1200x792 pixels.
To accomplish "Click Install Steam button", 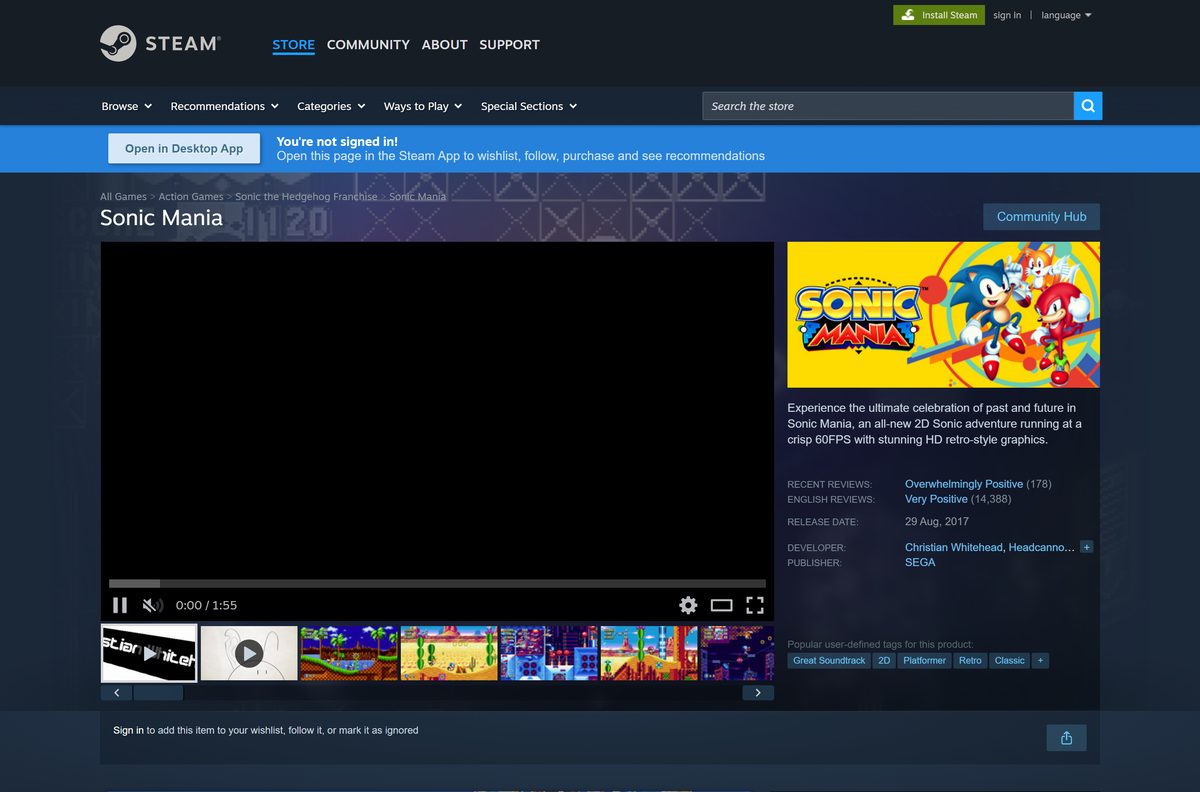I will [938, 15].
